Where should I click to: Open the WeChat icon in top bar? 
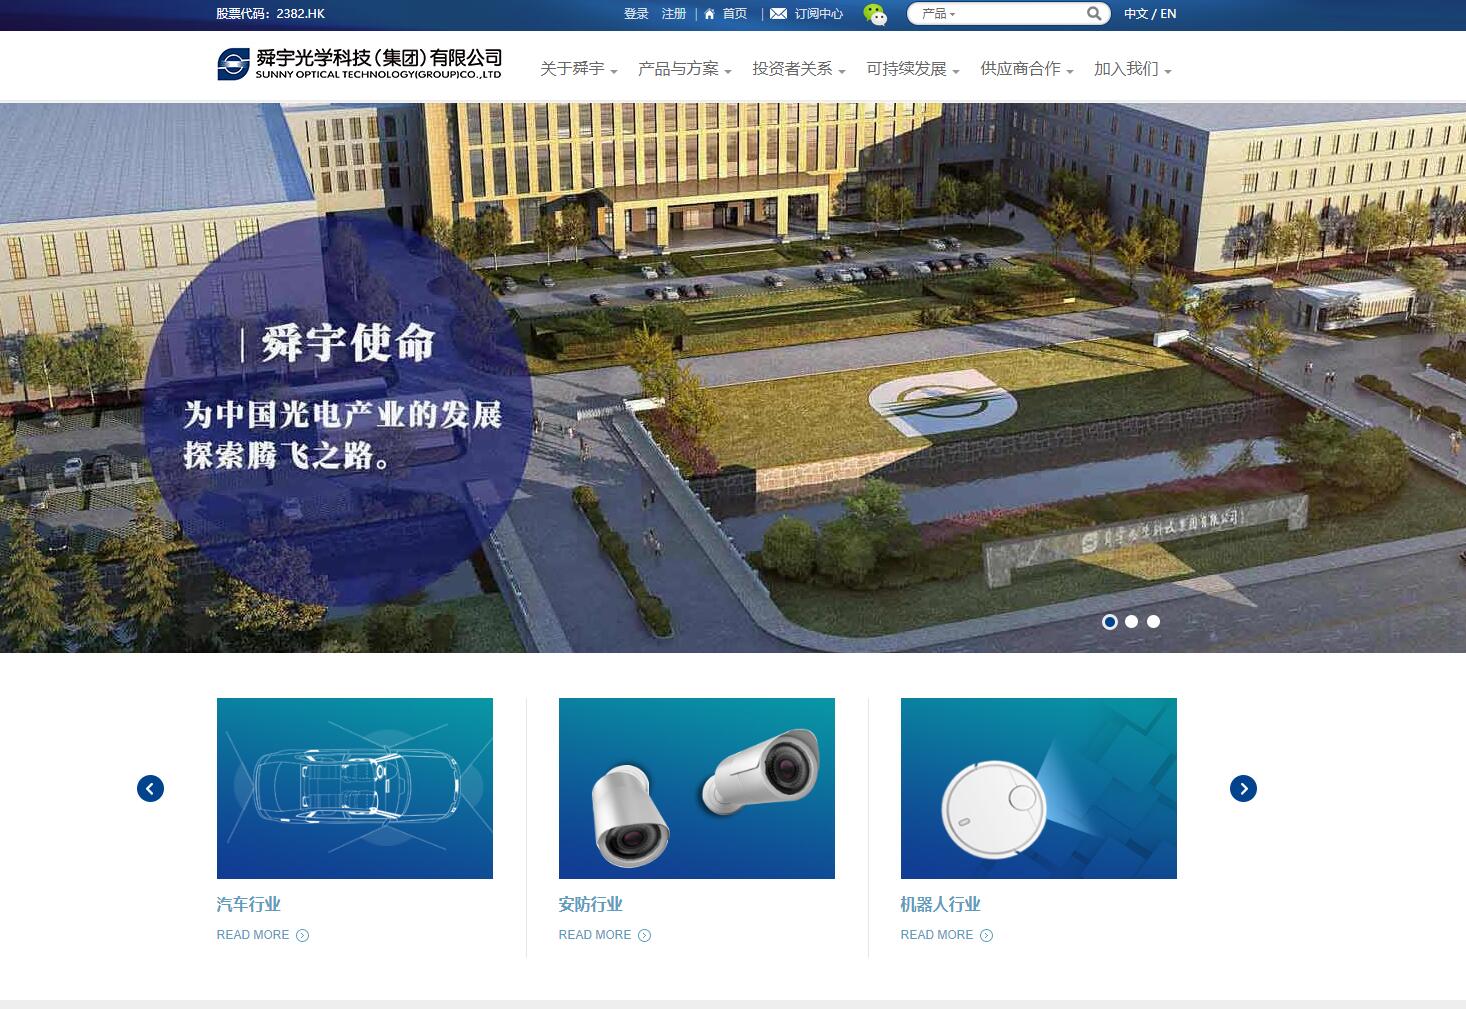pyautogui.click(x=875, y=14)
